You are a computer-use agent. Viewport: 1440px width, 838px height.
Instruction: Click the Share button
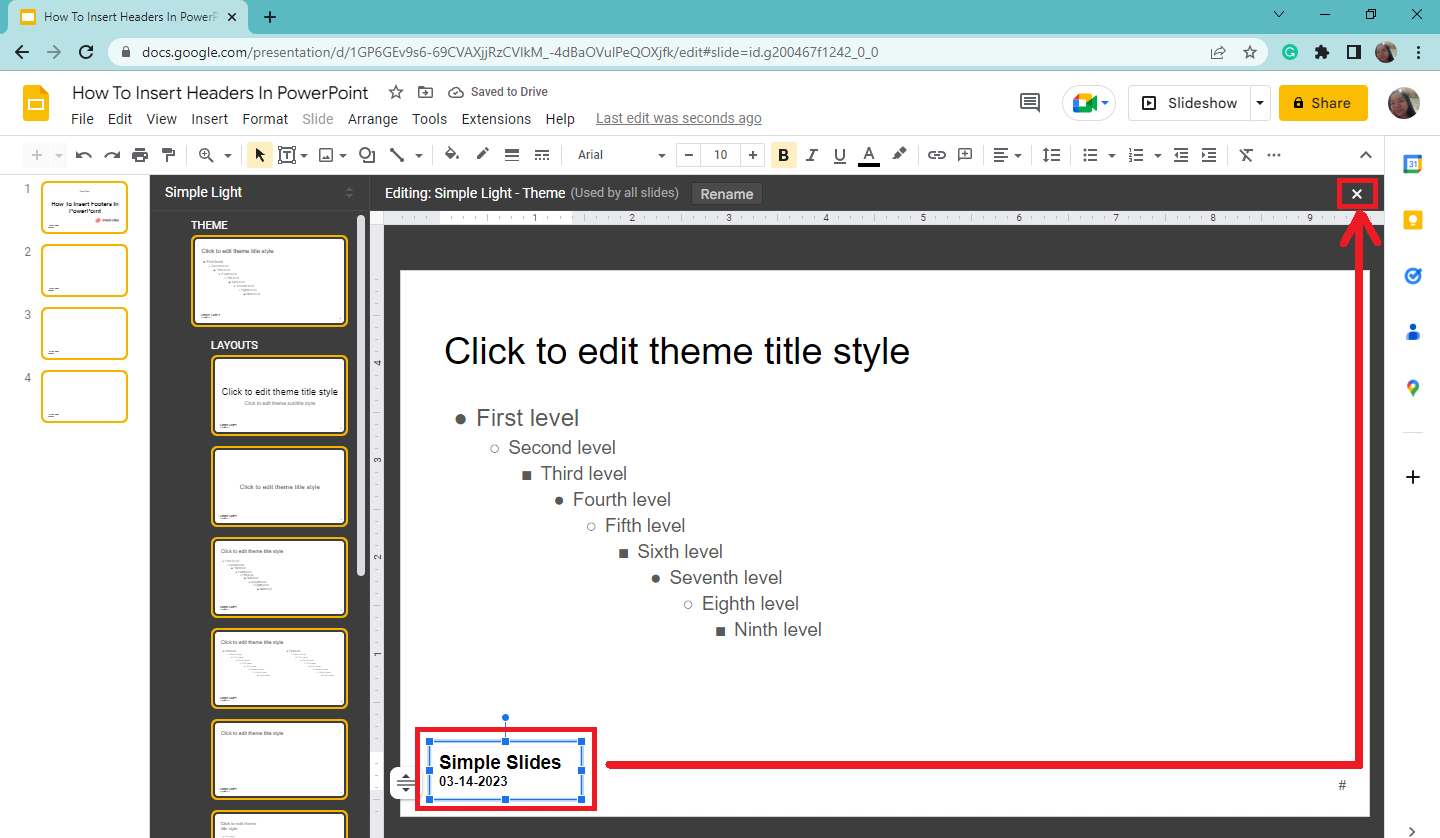click(x=1322, y=102)
